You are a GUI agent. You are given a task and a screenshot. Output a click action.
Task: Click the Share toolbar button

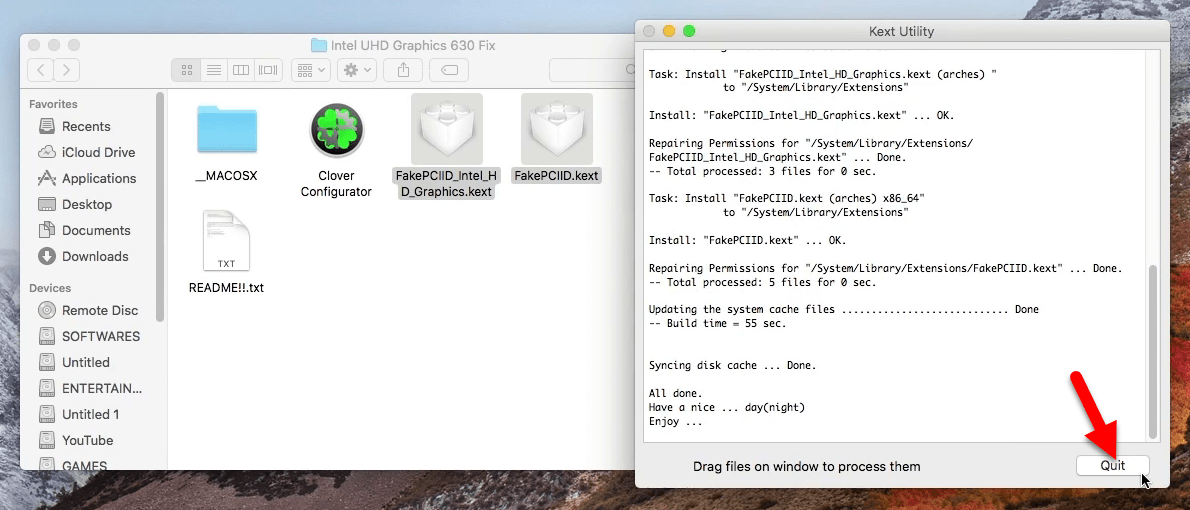(404, 70)
